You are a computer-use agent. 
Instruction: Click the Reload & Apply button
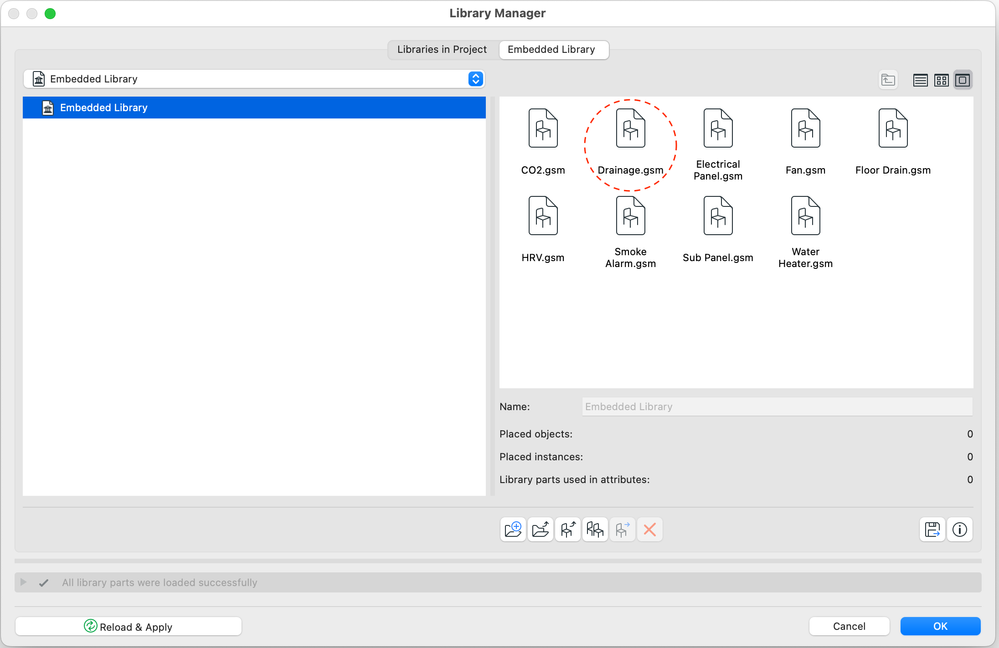pos(127,626)
